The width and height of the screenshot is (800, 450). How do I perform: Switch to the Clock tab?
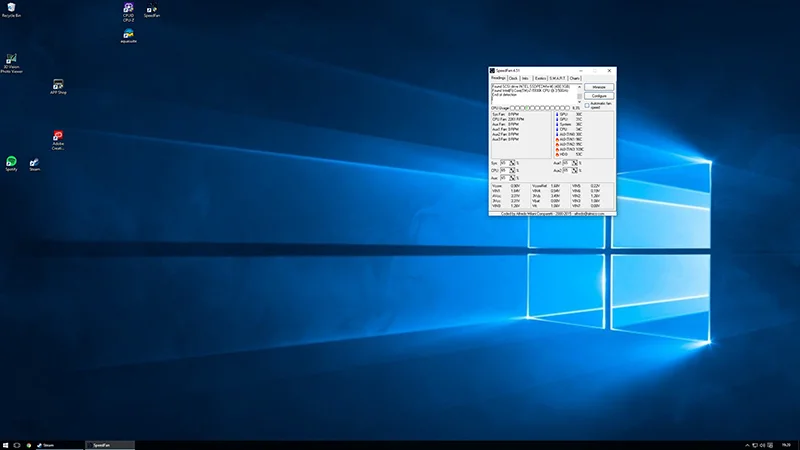513,79
